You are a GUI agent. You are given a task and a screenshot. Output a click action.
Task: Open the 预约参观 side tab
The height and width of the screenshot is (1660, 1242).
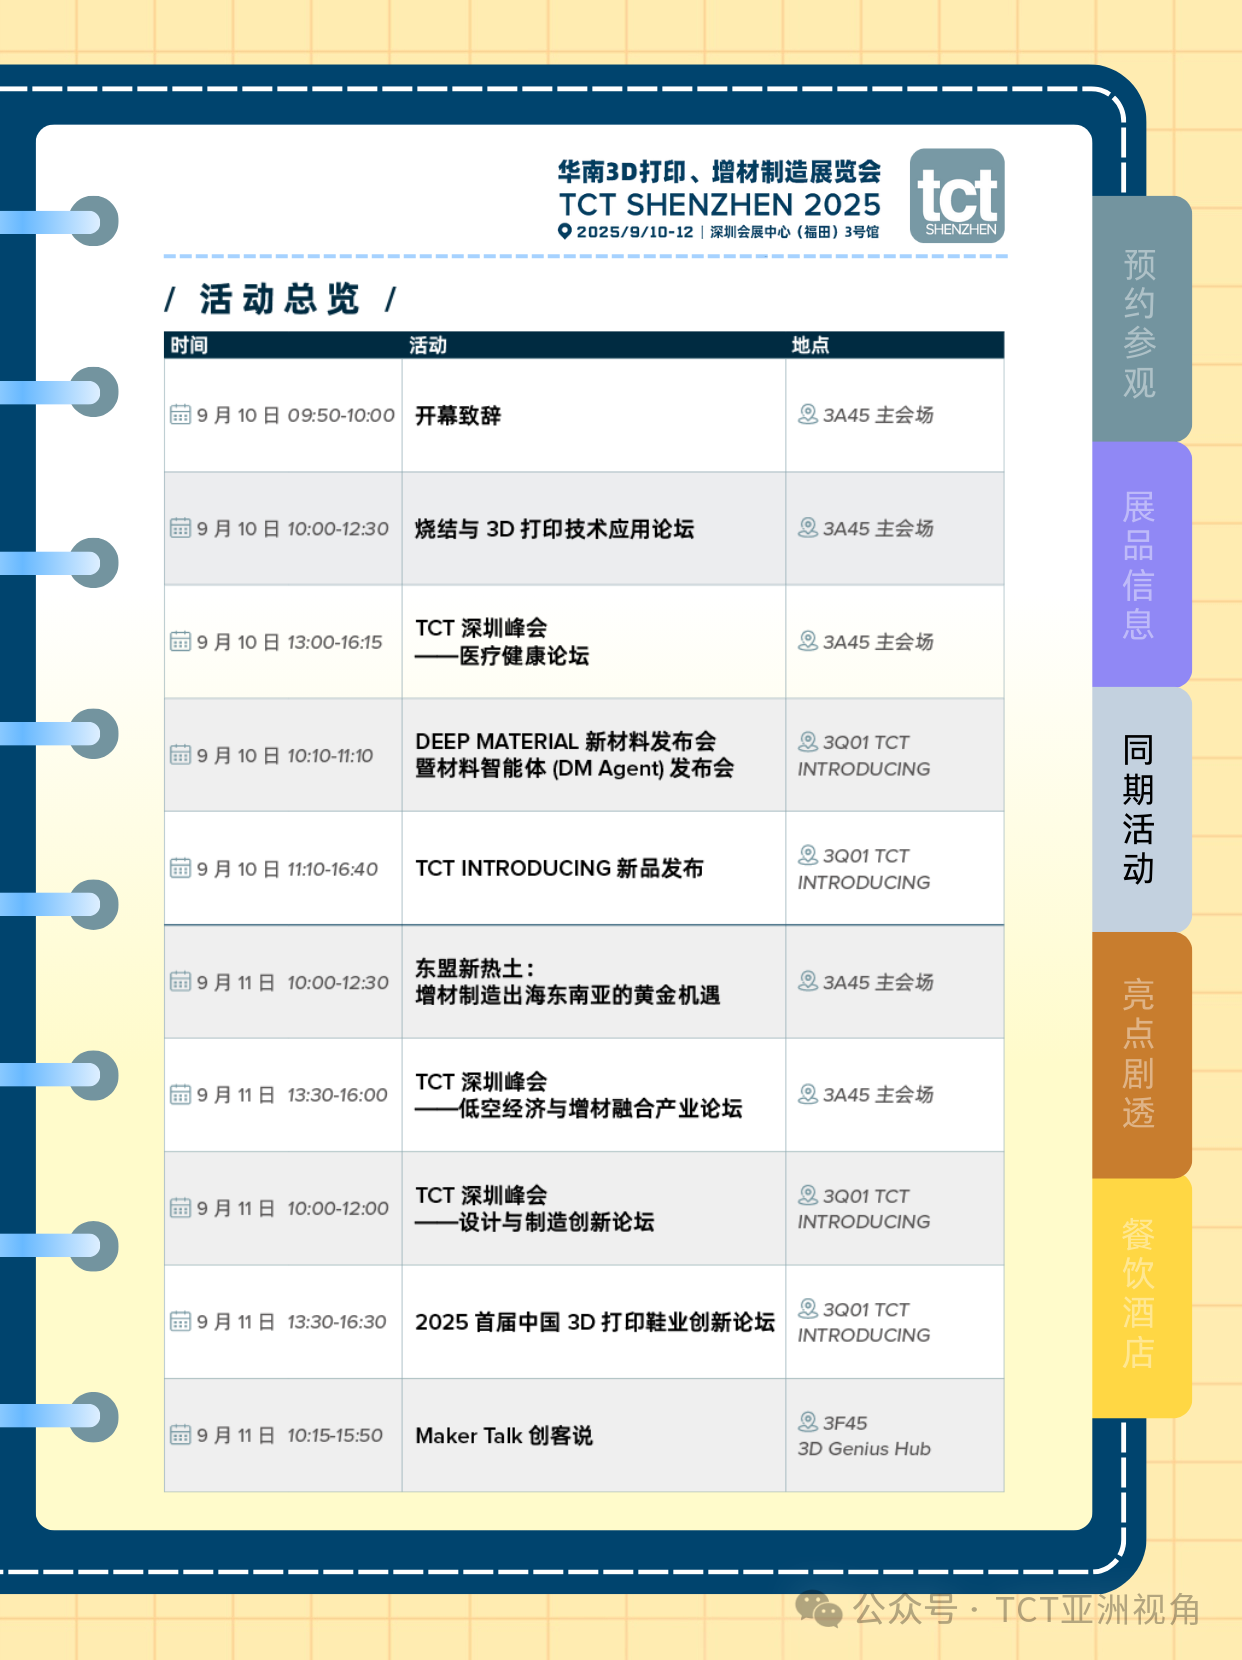[x=1141, y=320]
